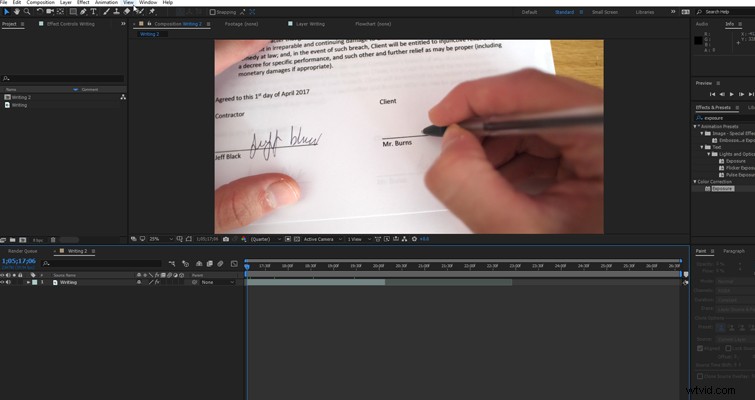The width and height of the screenshot is (755, 400).
Task: Toggle always preview this view button
Action: pyautogui.click(x=134, y=239)
